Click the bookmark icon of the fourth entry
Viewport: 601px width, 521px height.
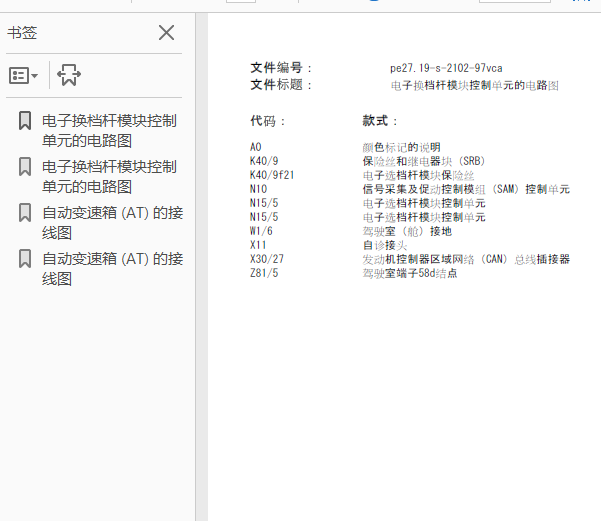(x=25, y=259)
